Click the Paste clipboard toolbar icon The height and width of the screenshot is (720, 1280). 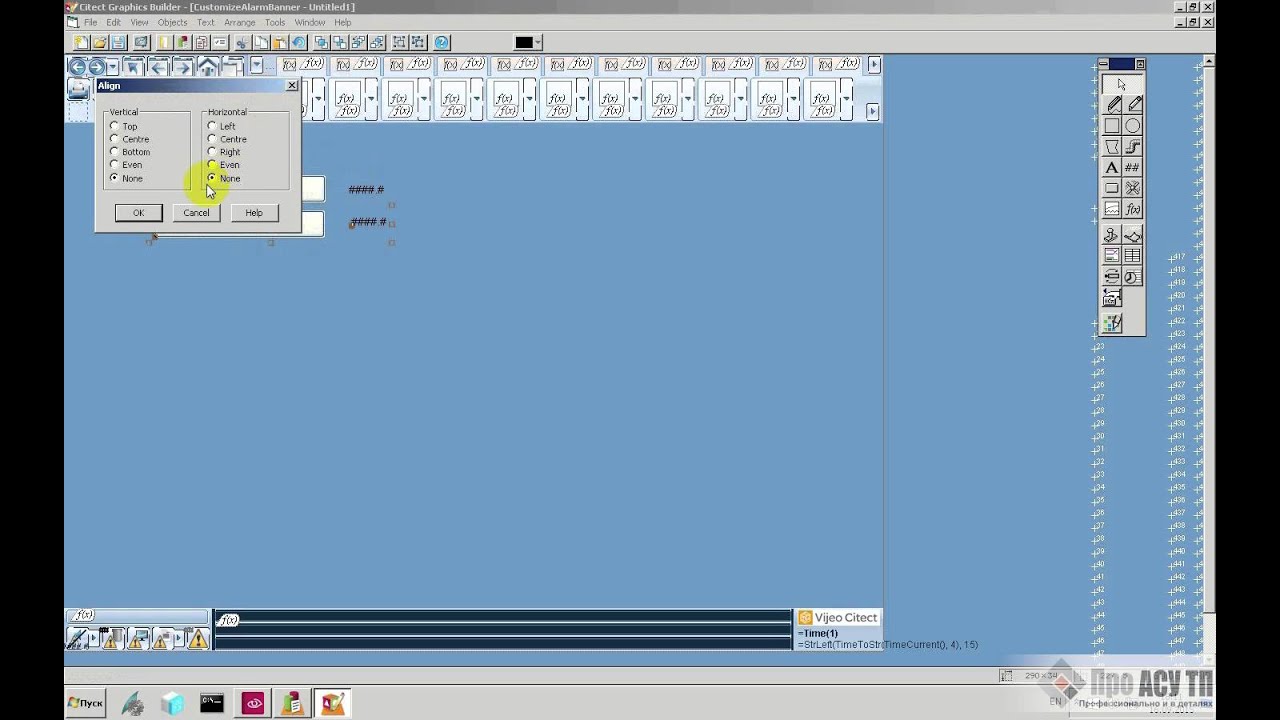click(279, 42)
